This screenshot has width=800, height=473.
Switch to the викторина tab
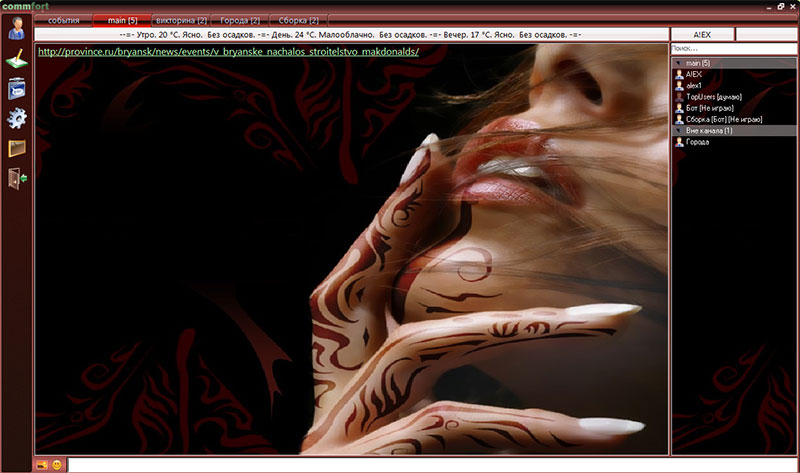point(182,20)
